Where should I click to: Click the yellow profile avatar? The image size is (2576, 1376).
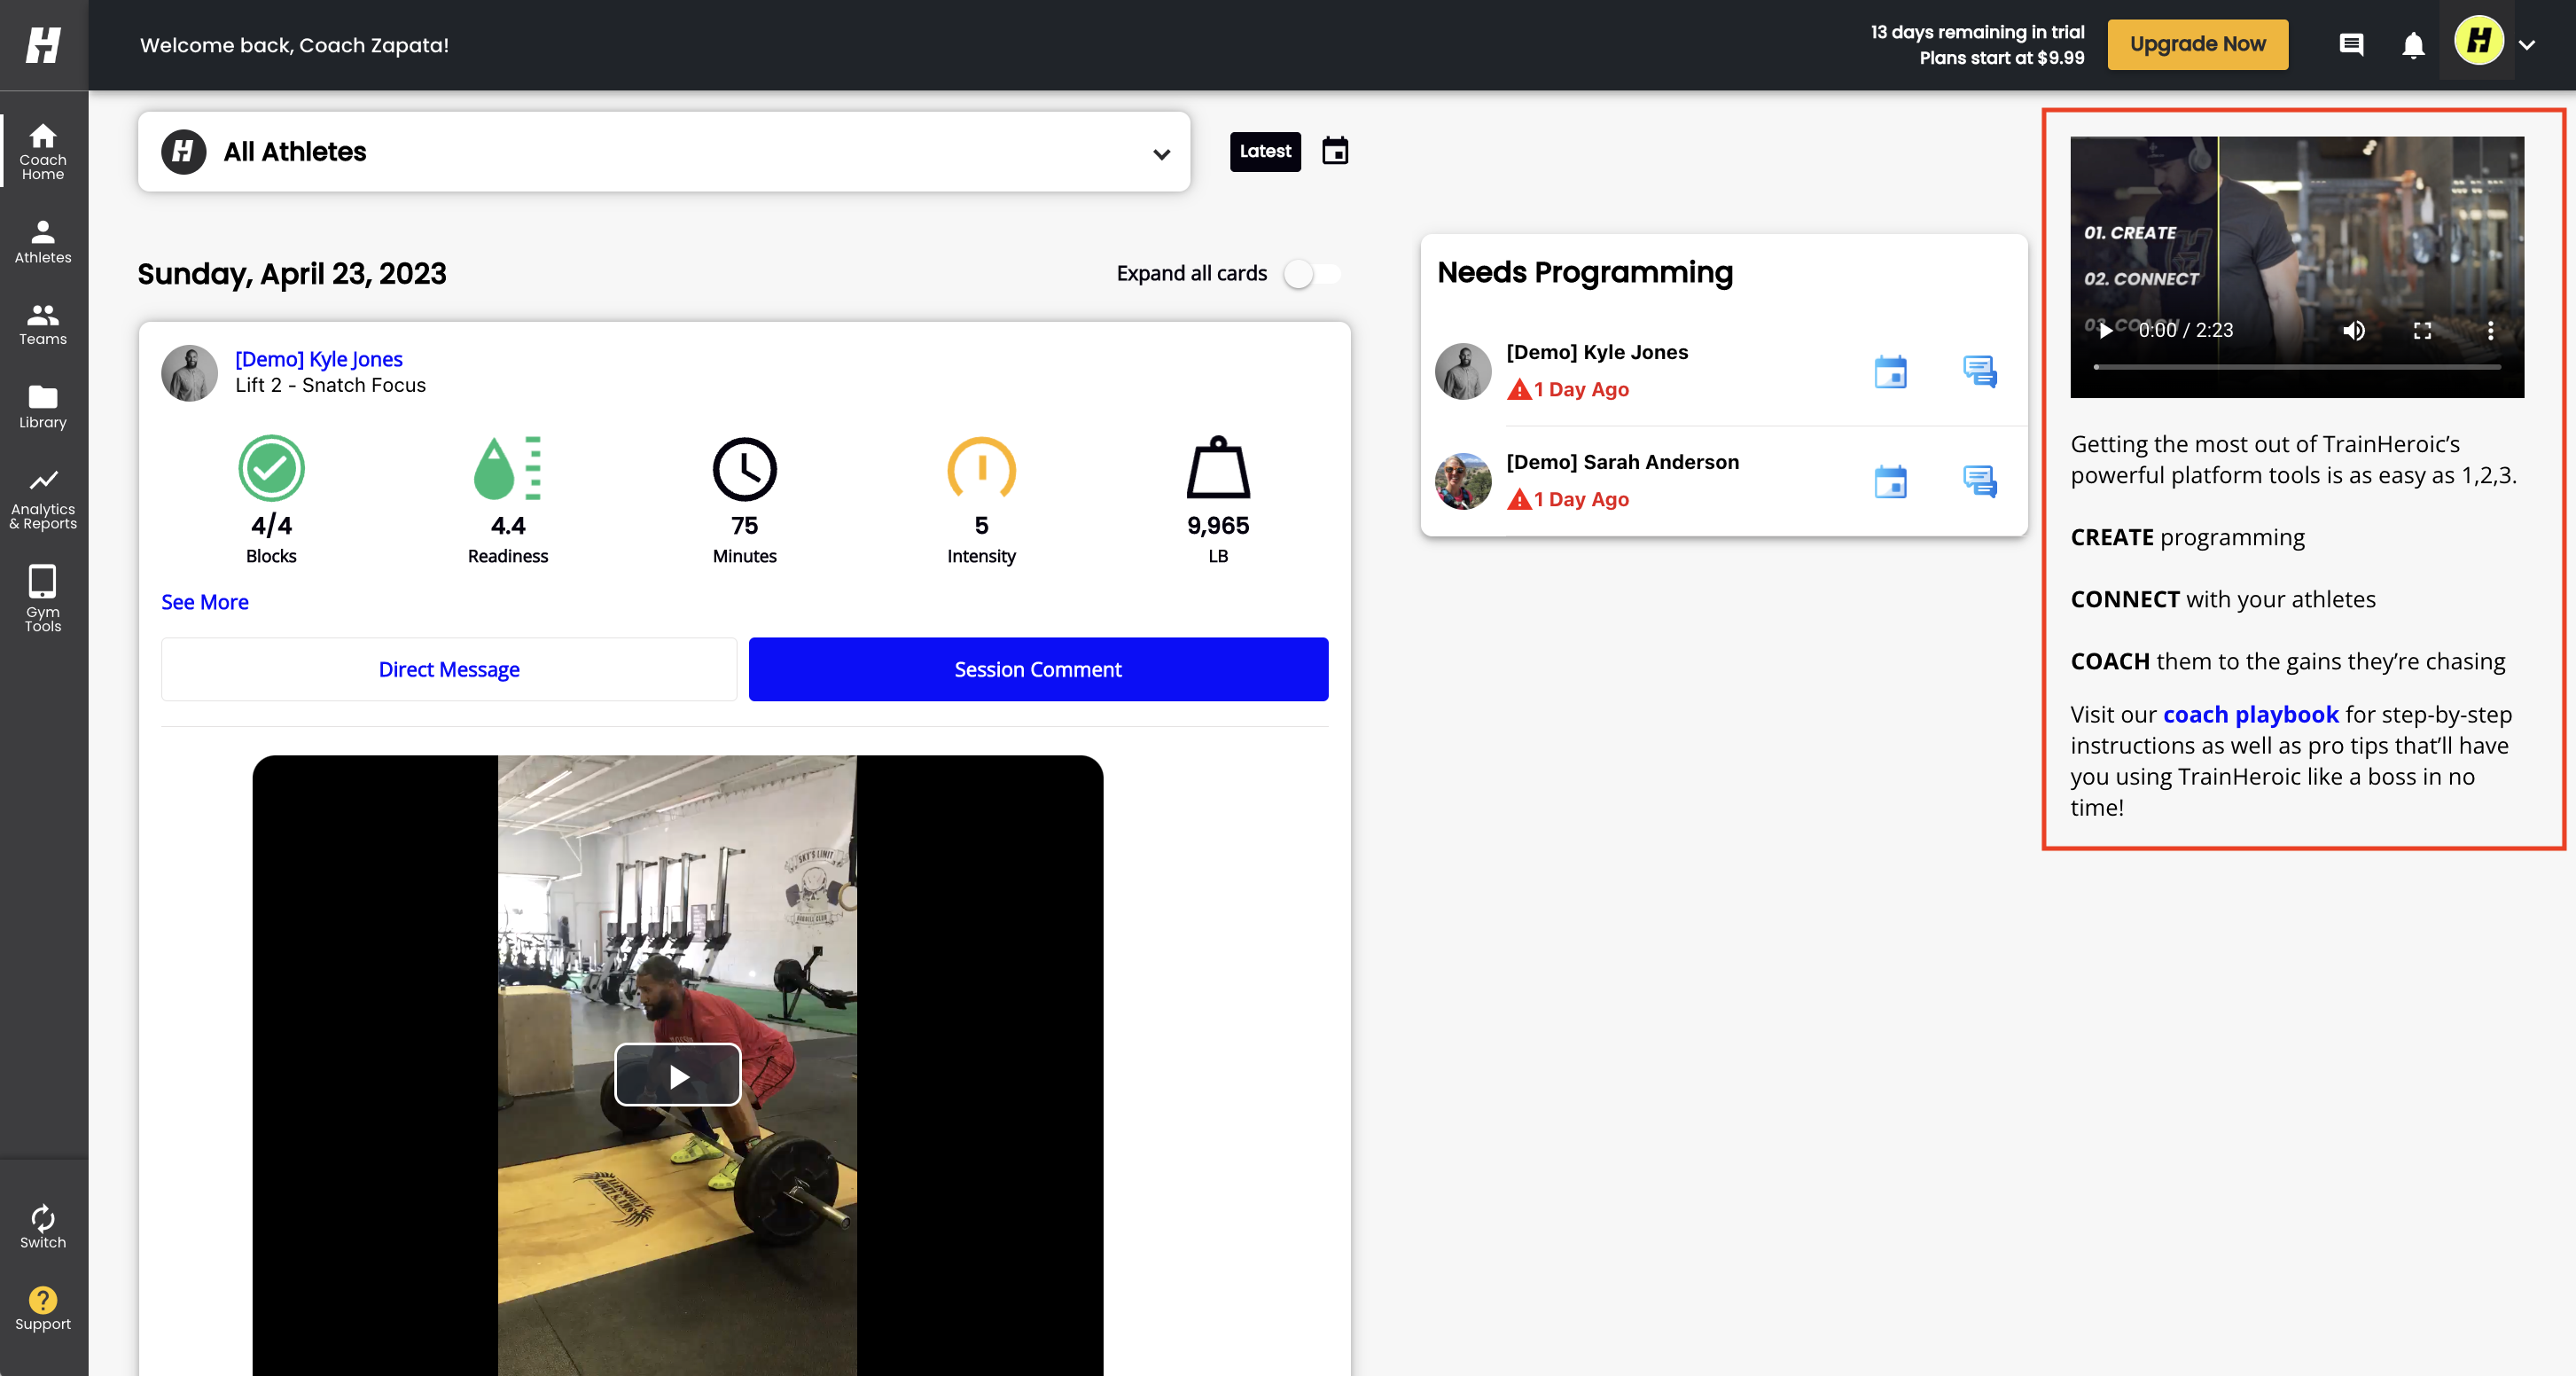coord(2478,42)
